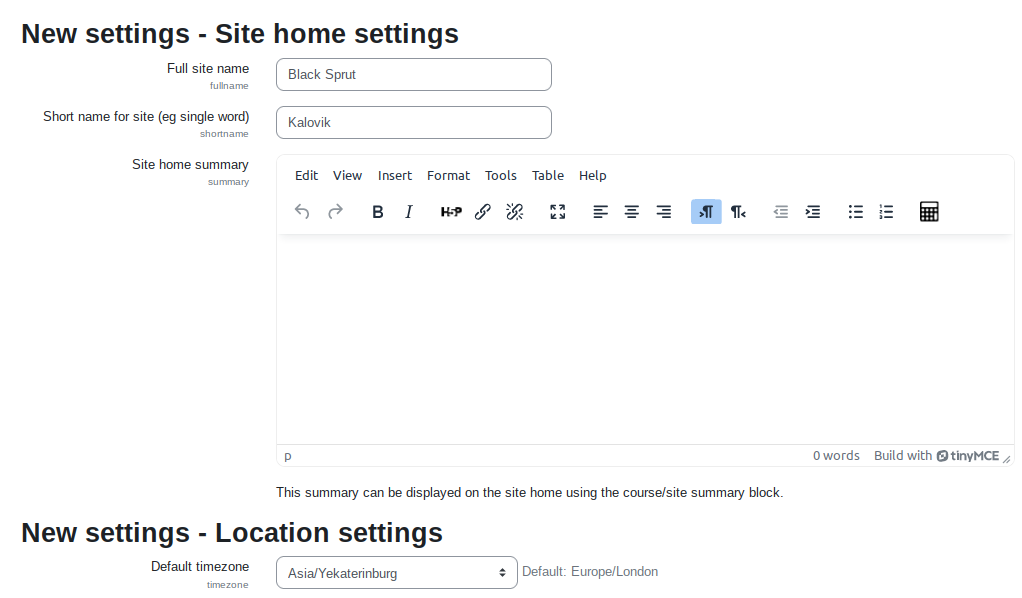Open the Insert menu
1022x598 pixels.
pyautogui.click(x=395, y=176)
